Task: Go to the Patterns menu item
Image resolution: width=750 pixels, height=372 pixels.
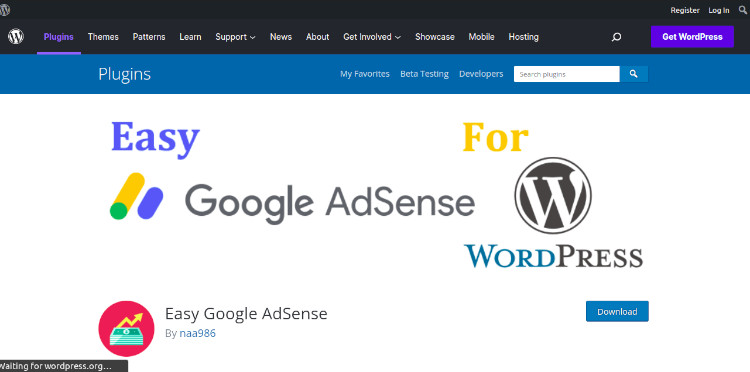Action: [x=149, y=37]
